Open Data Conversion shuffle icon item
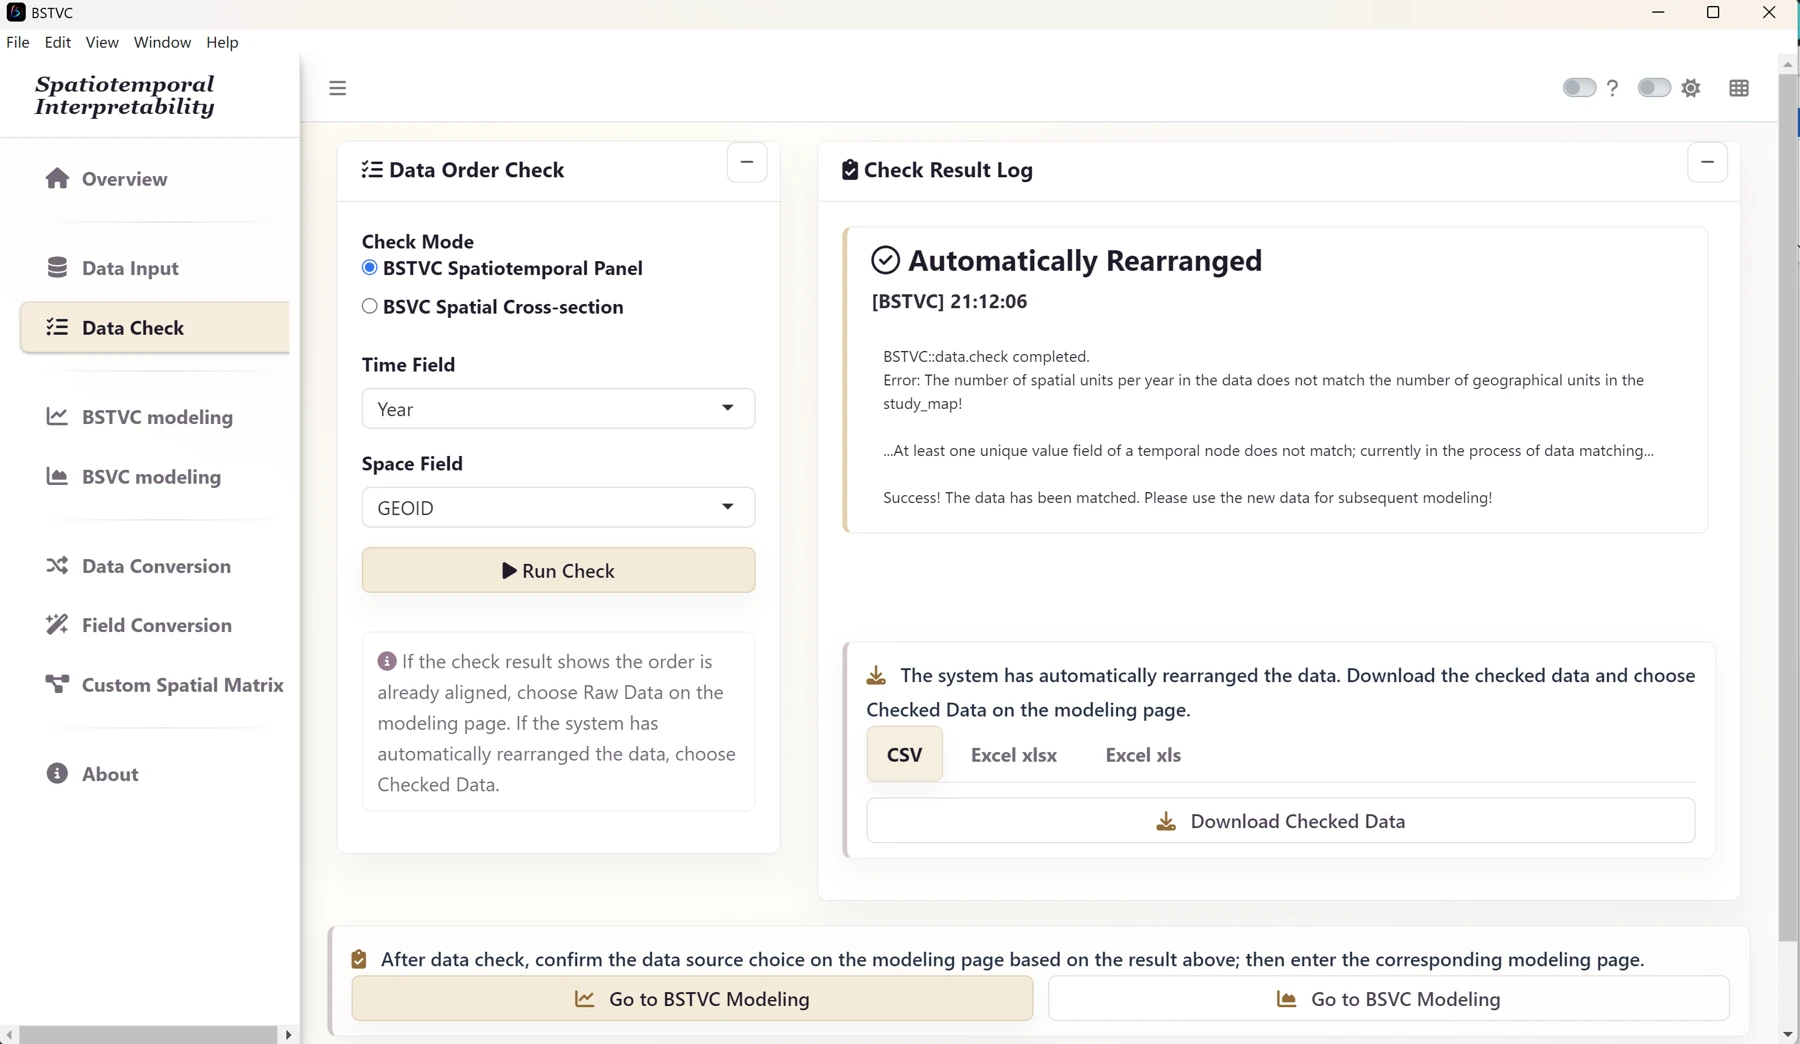Viewport: 1800px width, 1044px height. point(138,566)
